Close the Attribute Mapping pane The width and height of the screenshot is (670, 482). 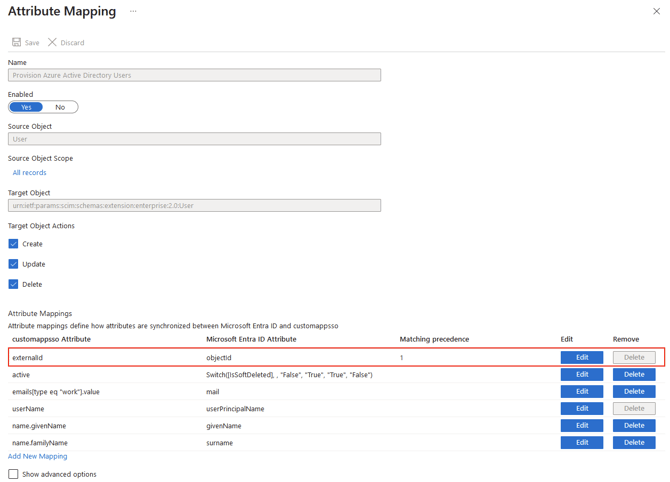point(656,12)
